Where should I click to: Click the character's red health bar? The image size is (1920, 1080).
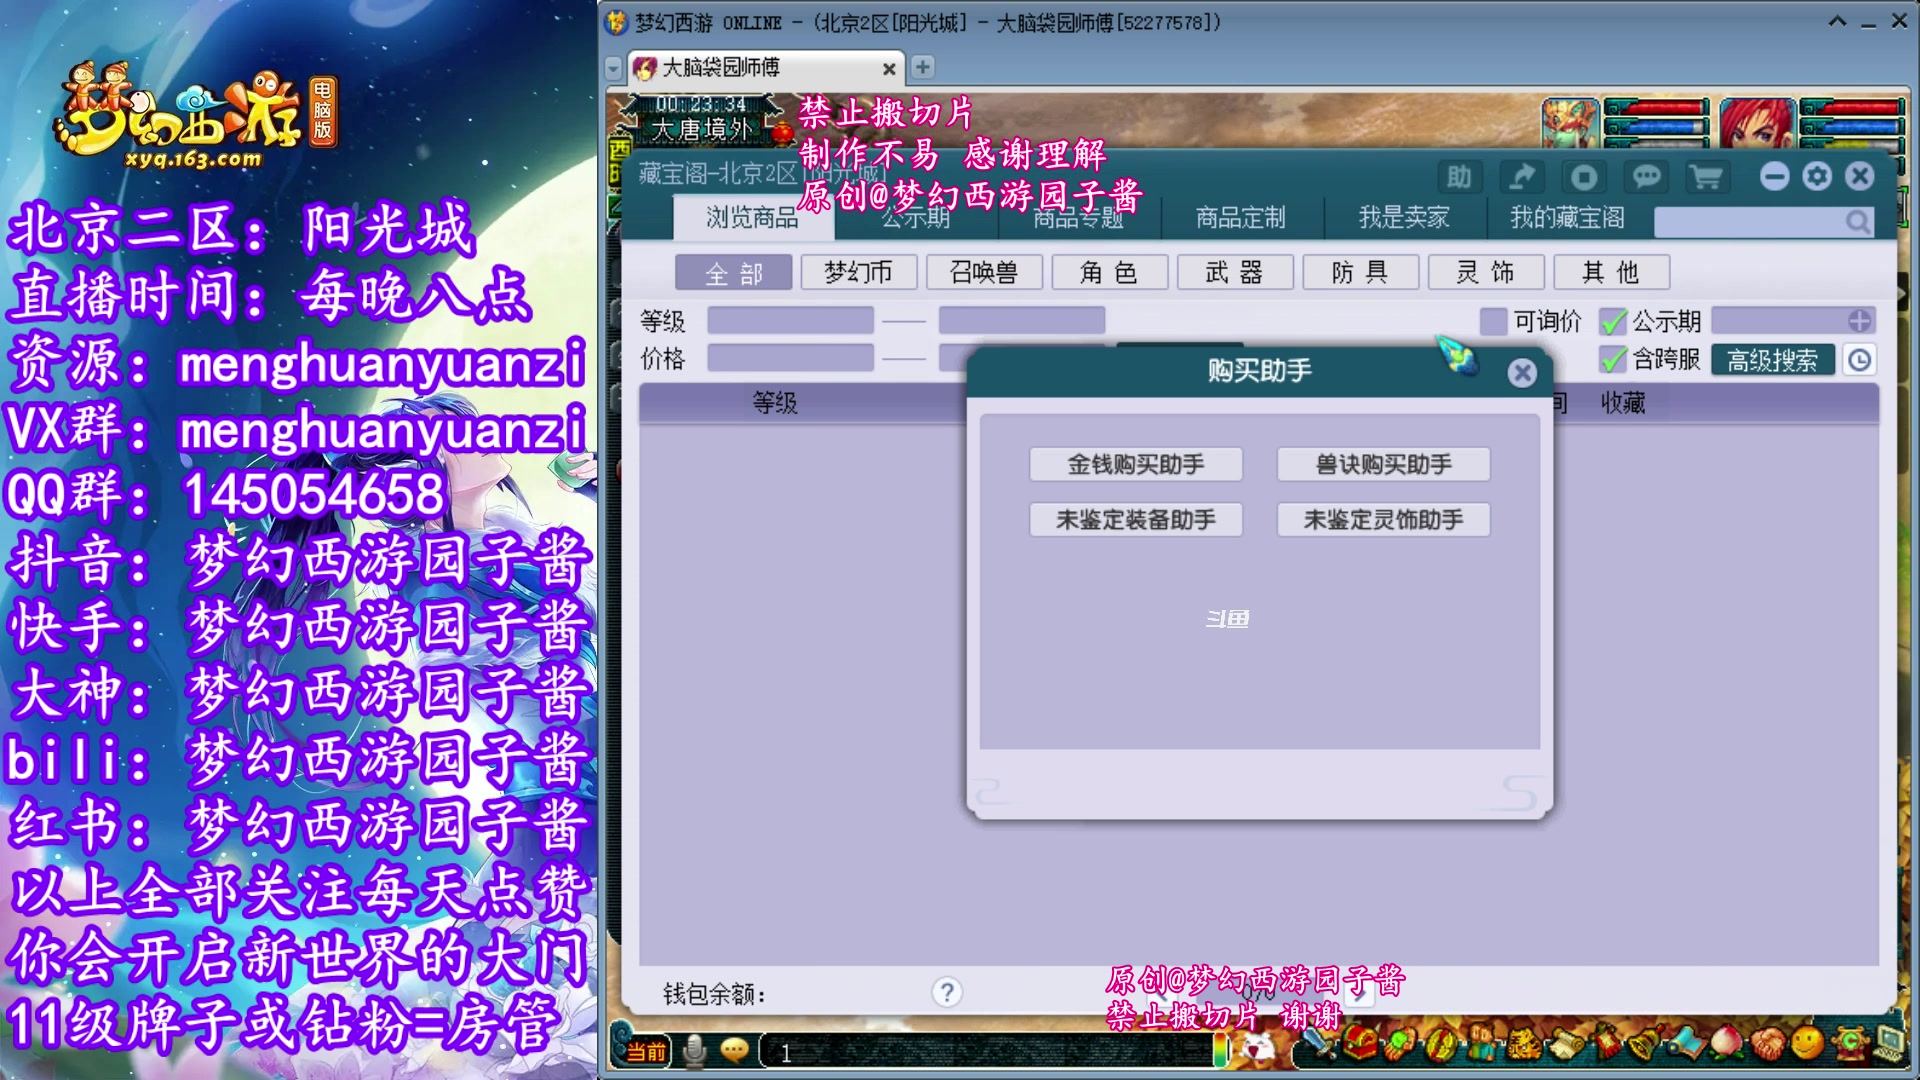coord(1853,107)
